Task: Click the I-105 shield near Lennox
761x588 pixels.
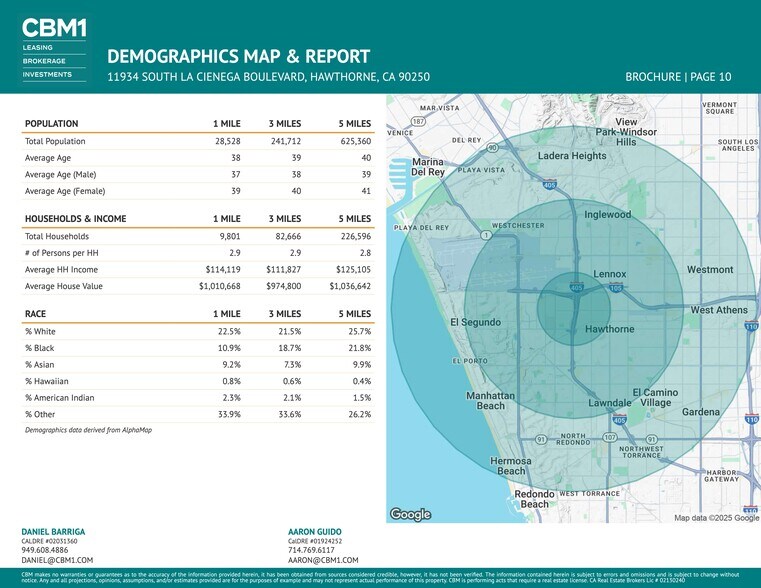Action: pyautogui.click(x=615, y=288)
